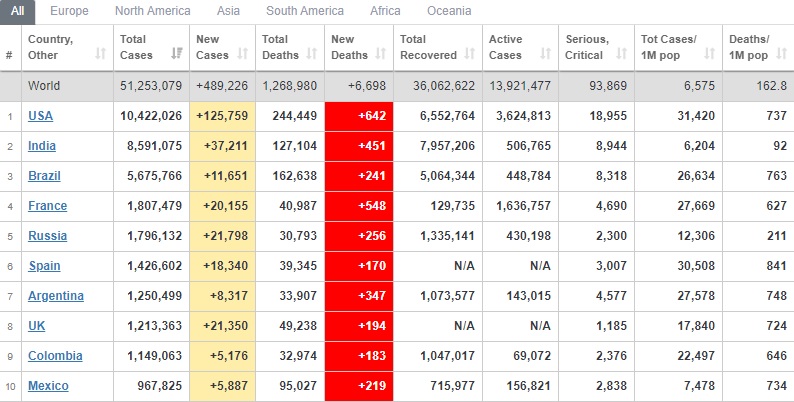Screen dimensions: 794x402
Task: Show South America countries tab
Action: coord(304,11)
